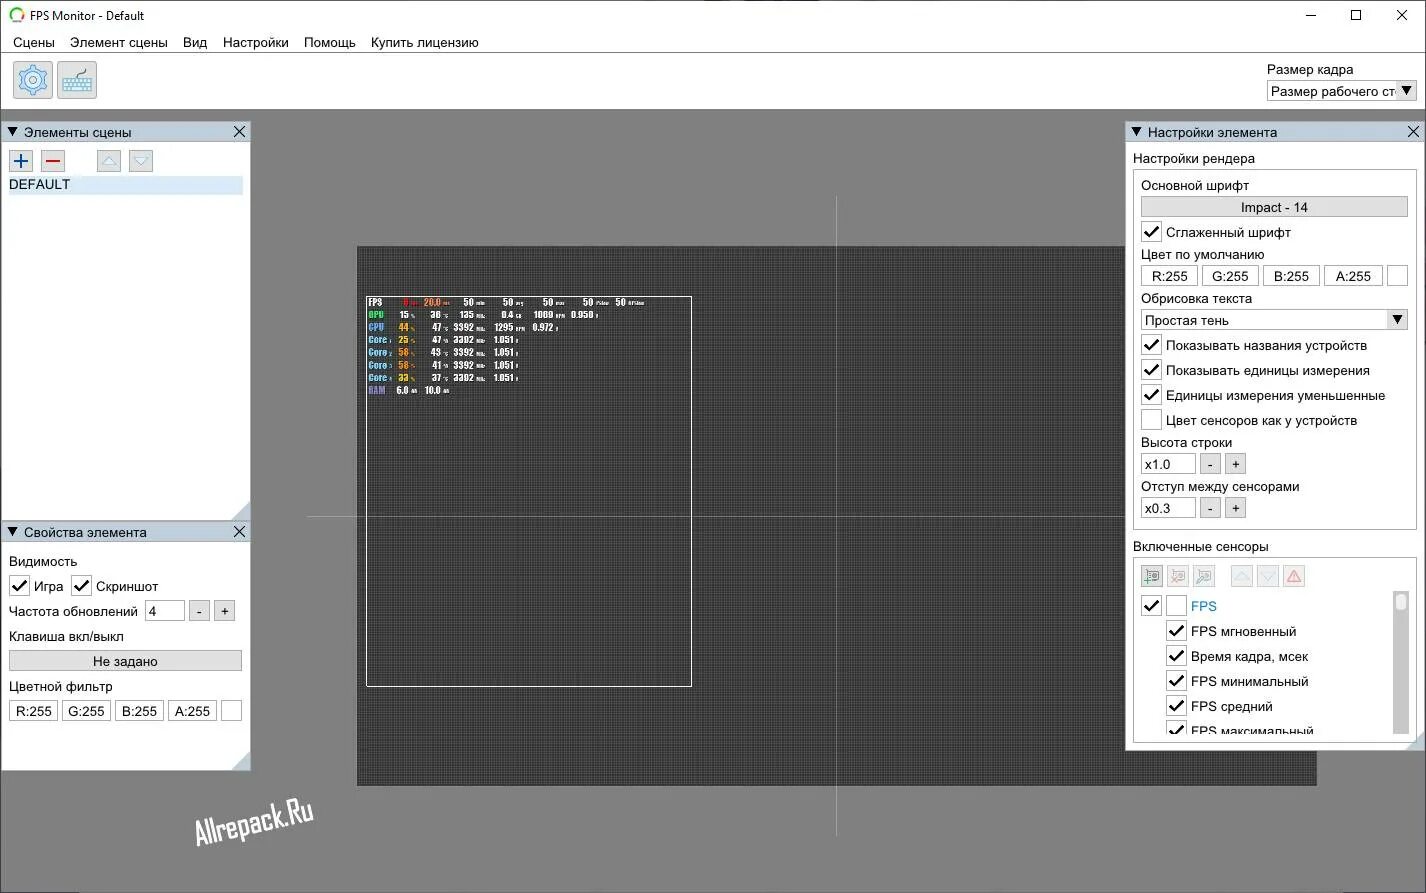Click the Отступ между сенсорами x0.3 field
1426x893 pixels.
pos(1168,508)
